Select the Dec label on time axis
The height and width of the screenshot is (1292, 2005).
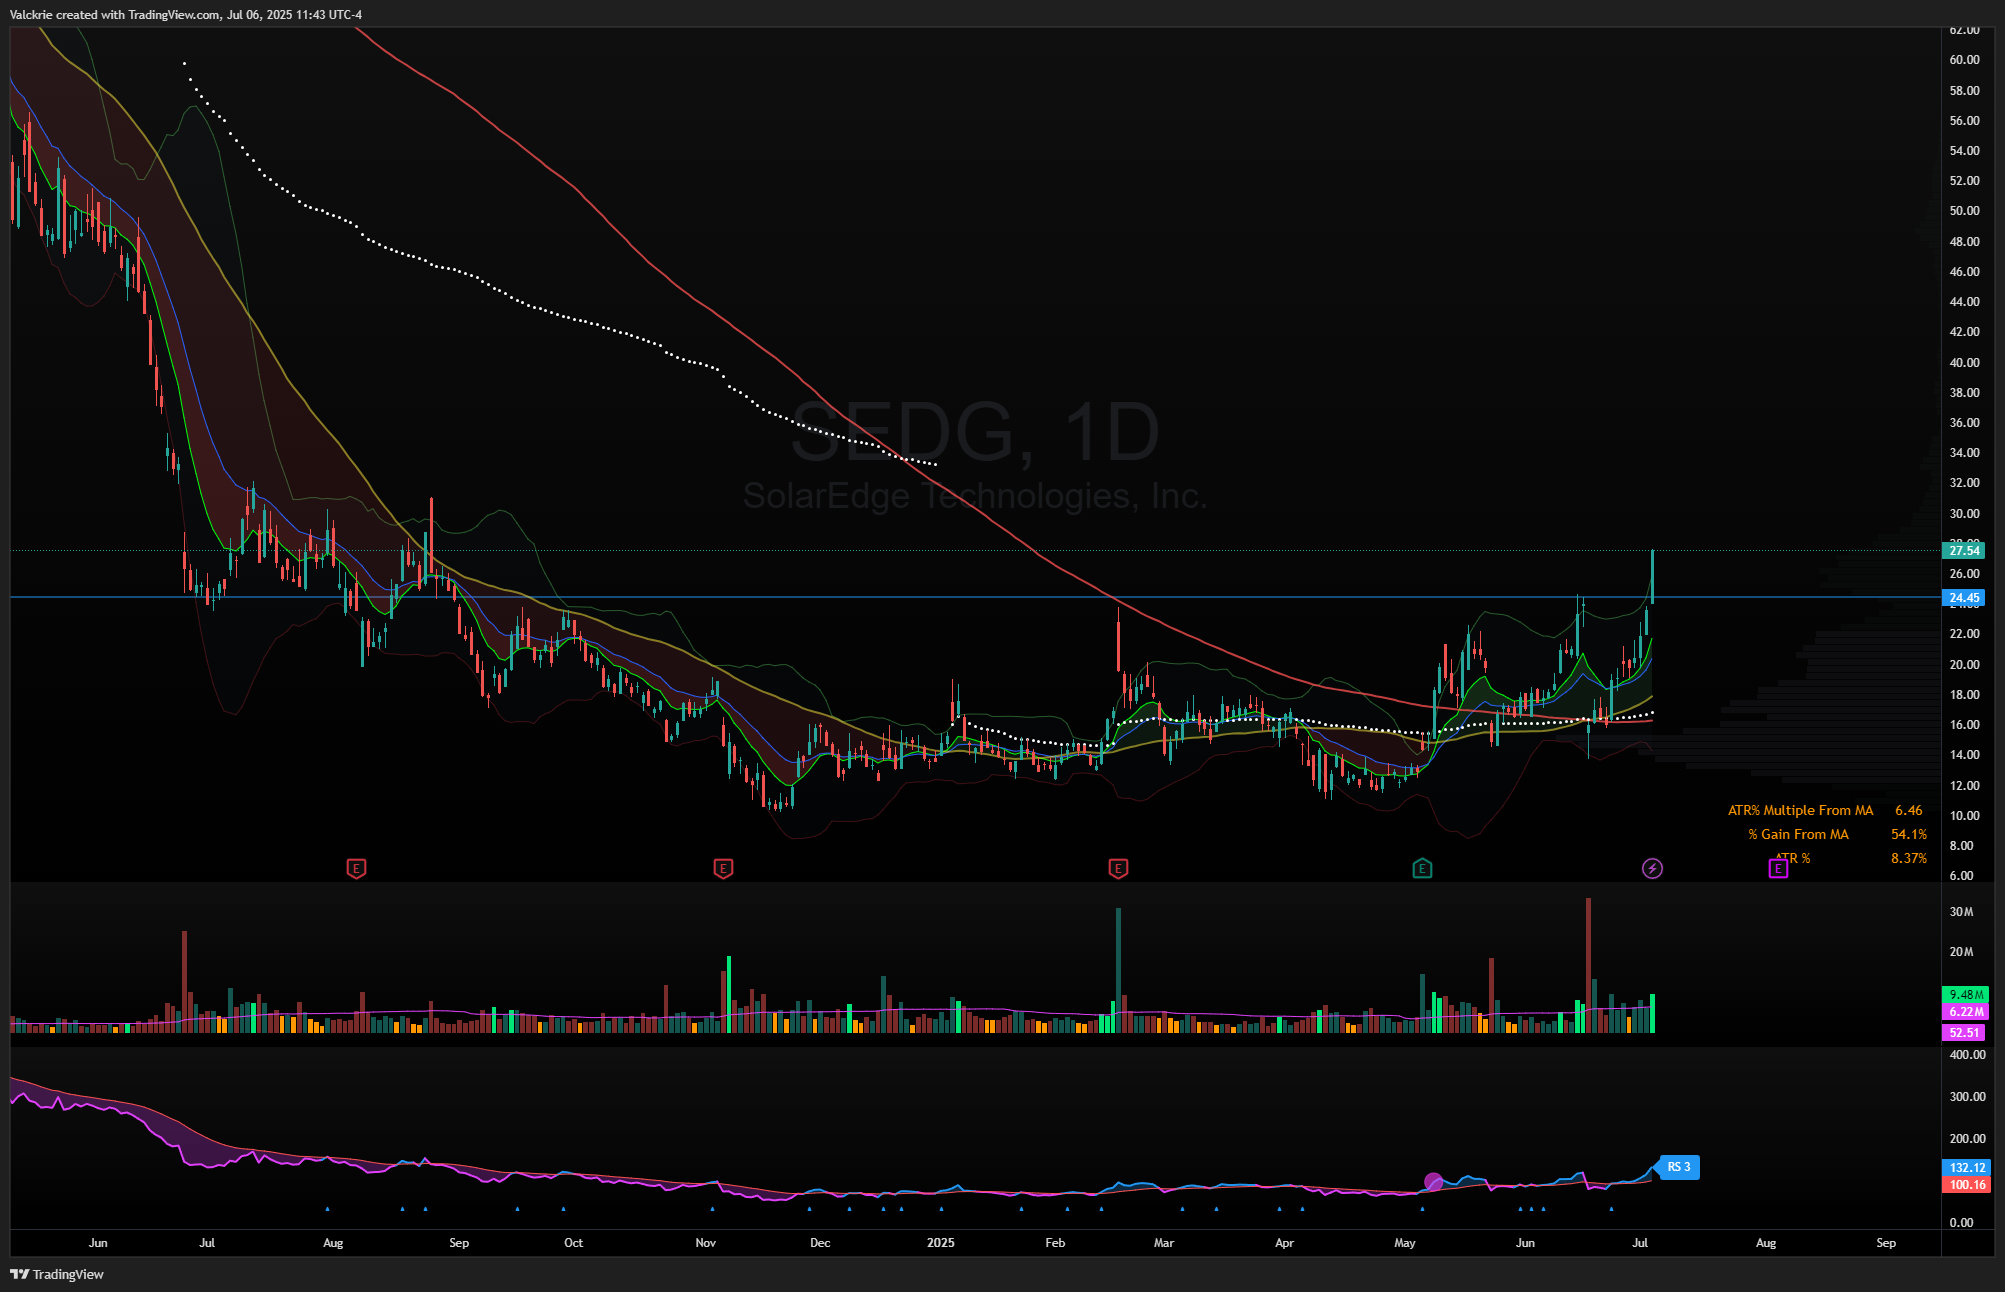click(x=820, y=1243)
